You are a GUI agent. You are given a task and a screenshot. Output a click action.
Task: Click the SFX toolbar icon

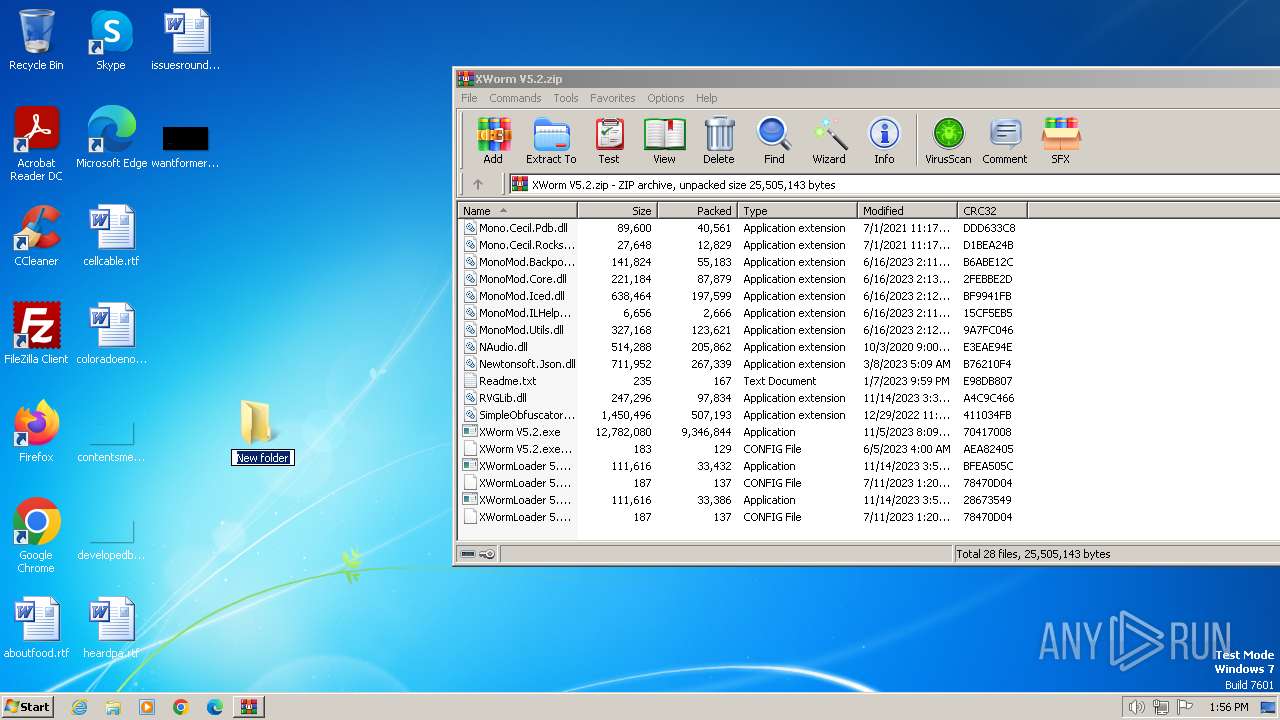tap(1061, 140)
